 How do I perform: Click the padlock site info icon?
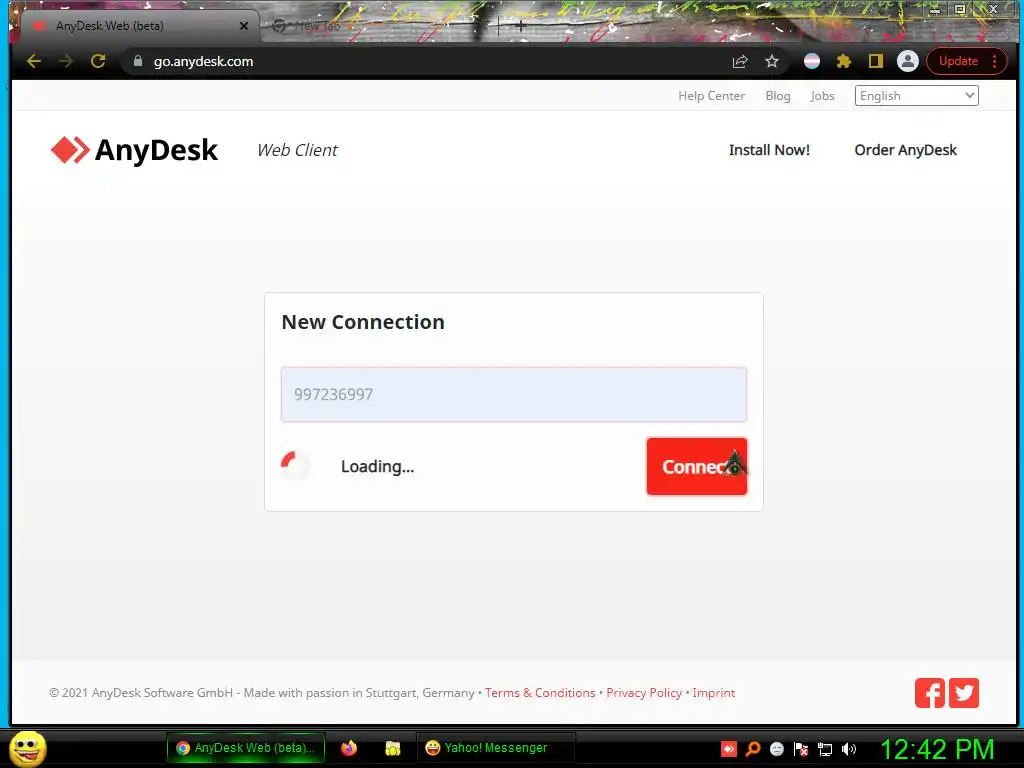point(138,61)
